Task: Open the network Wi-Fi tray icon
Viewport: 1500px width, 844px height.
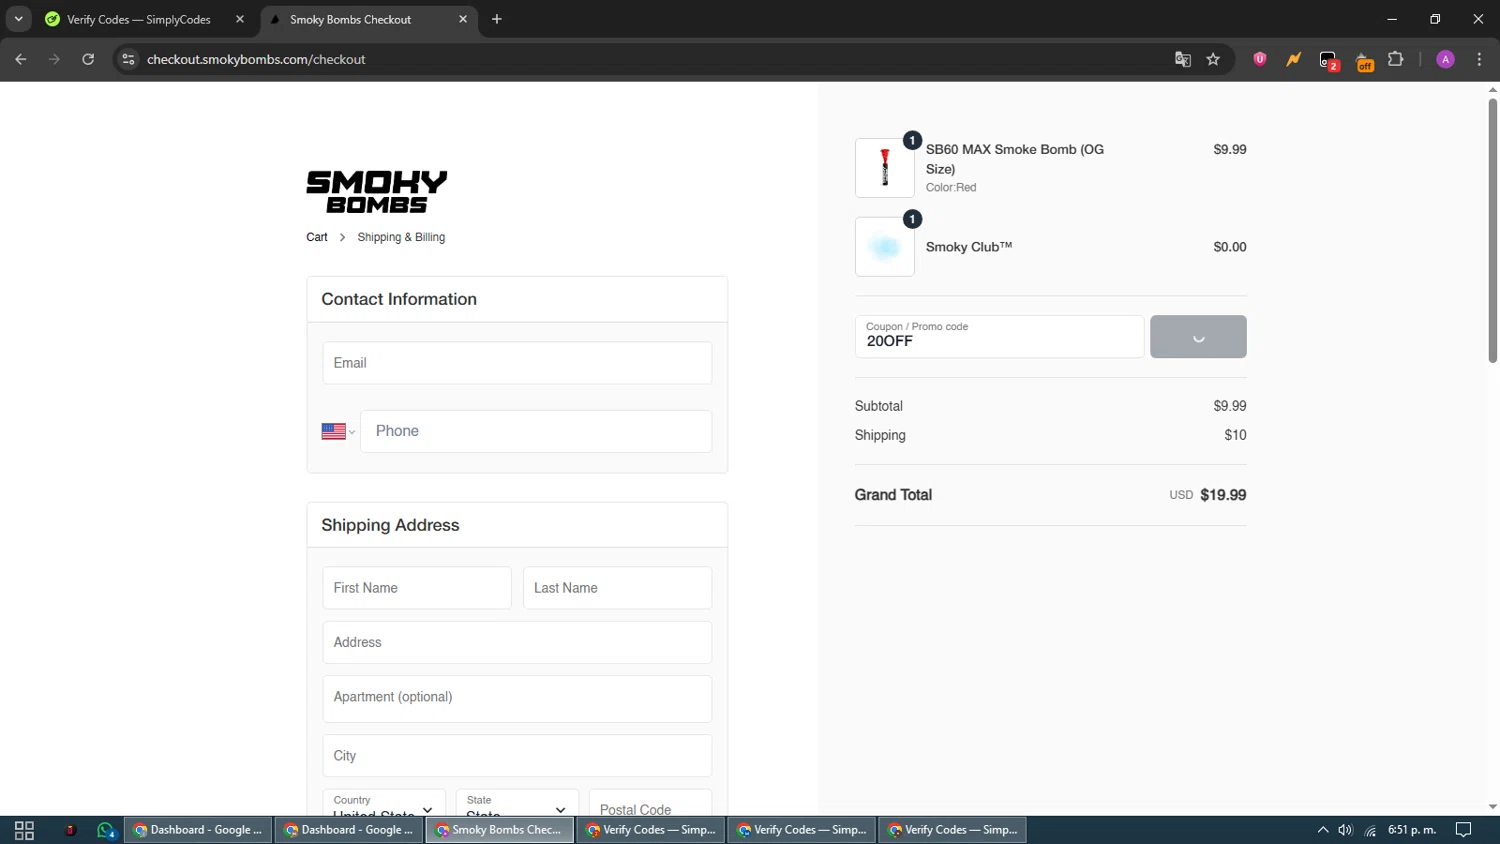Action: [1370, 830]
